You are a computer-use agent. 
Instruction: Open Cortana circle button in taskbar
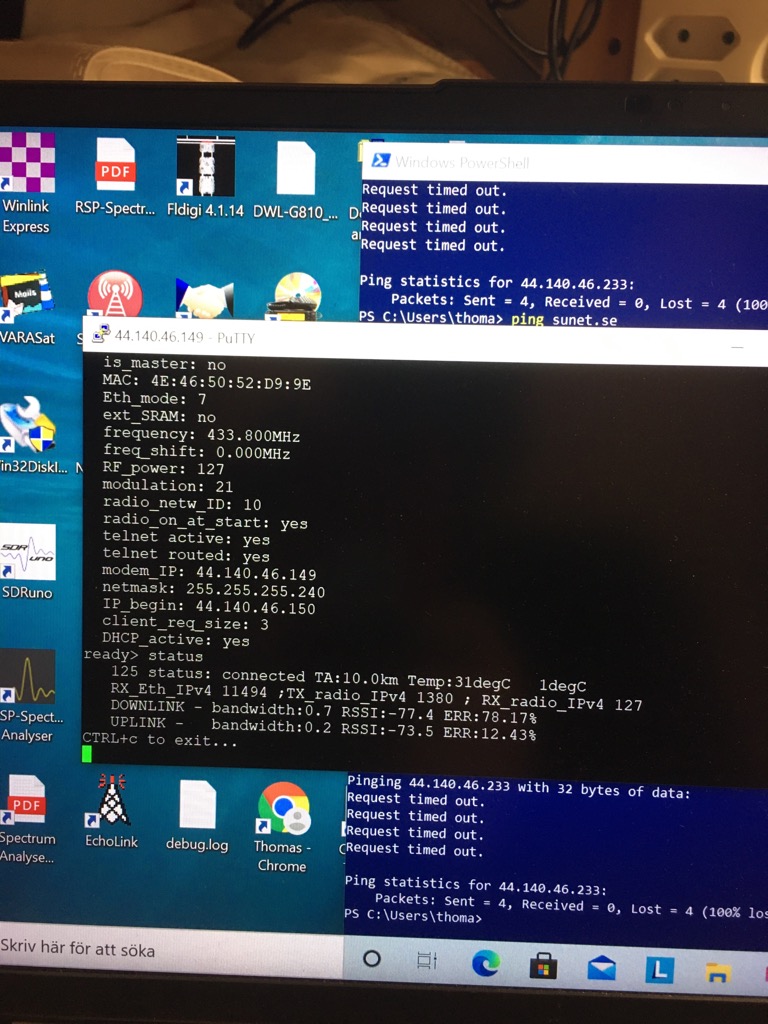[372, 959]
